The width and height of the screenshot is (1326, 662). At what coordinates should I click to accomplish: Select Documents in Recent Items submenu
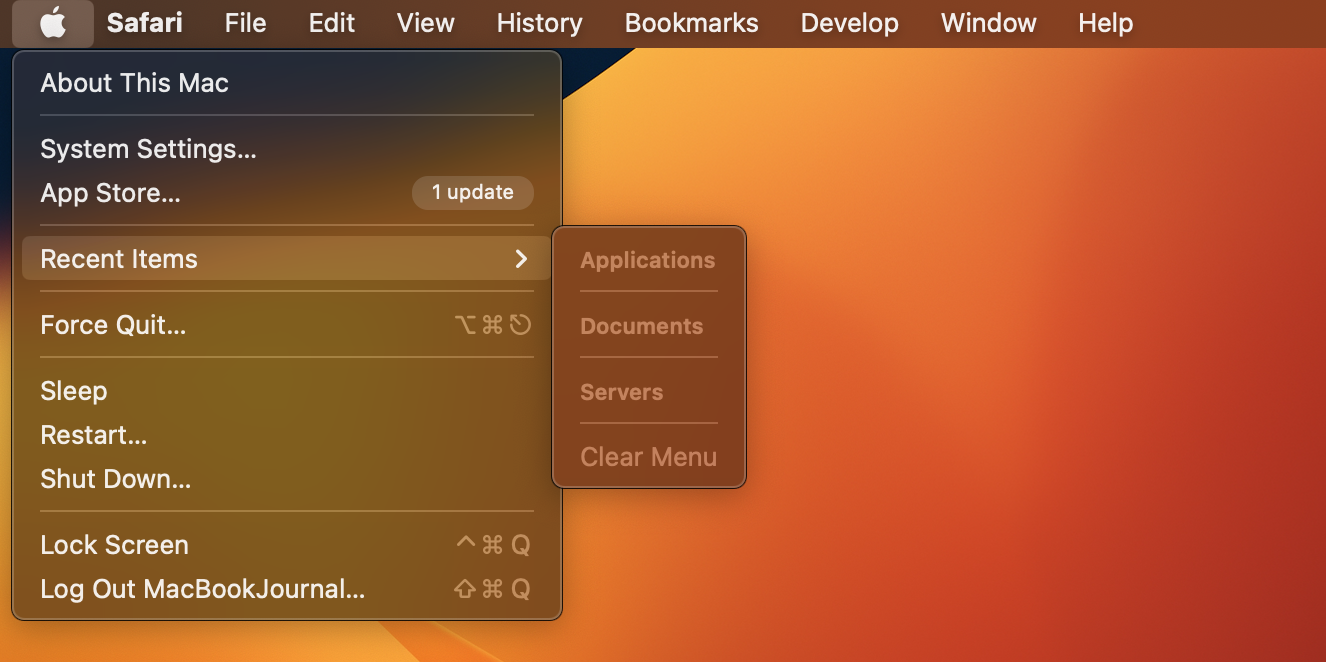[641, 326]
